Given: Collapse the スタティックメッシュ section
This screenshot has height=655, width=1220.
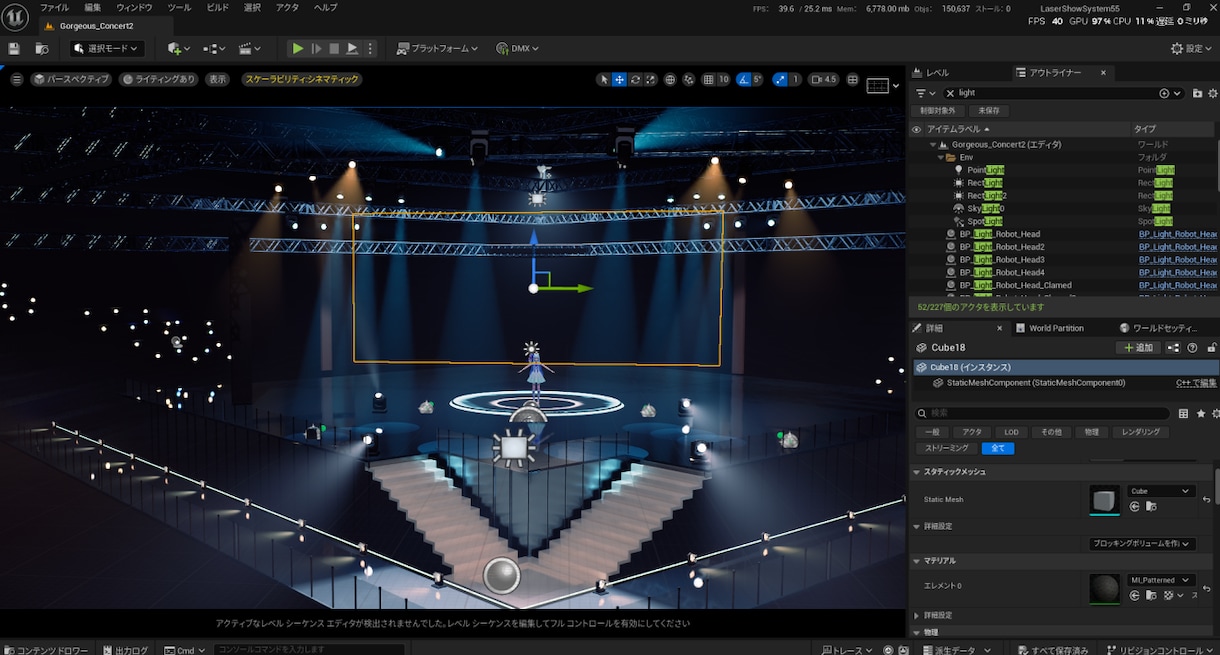Looking at the screenshot, I should [x=917, y=471].
